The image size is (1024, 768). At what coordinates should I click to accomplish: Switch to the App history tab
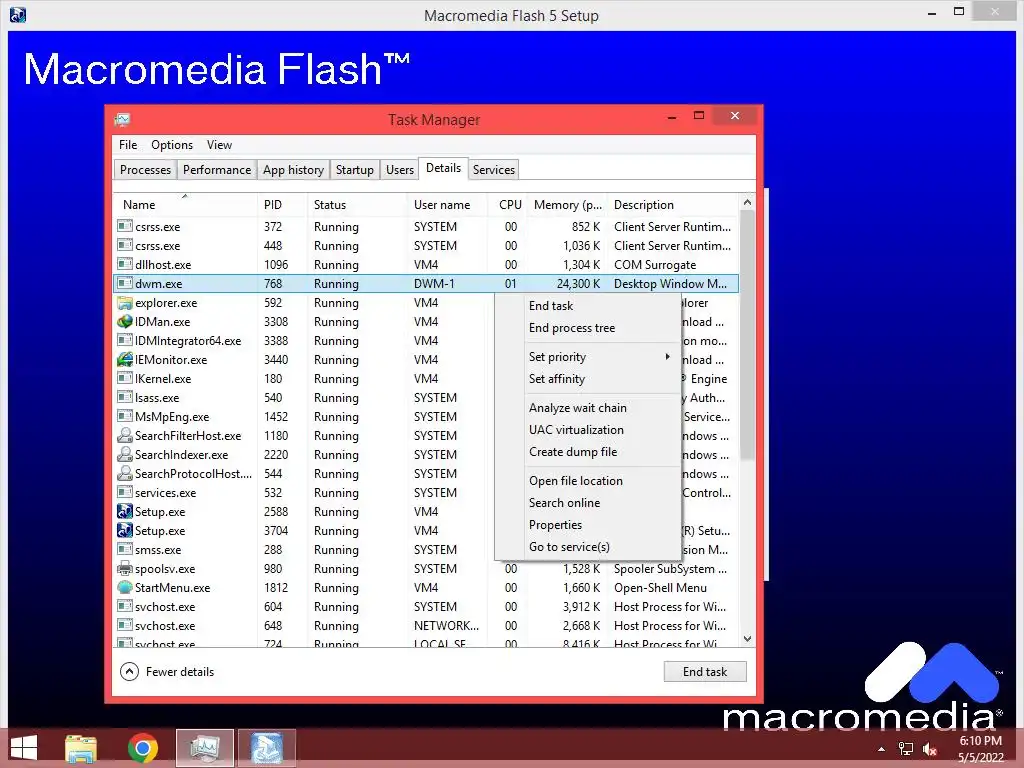(x=293, y=170)
